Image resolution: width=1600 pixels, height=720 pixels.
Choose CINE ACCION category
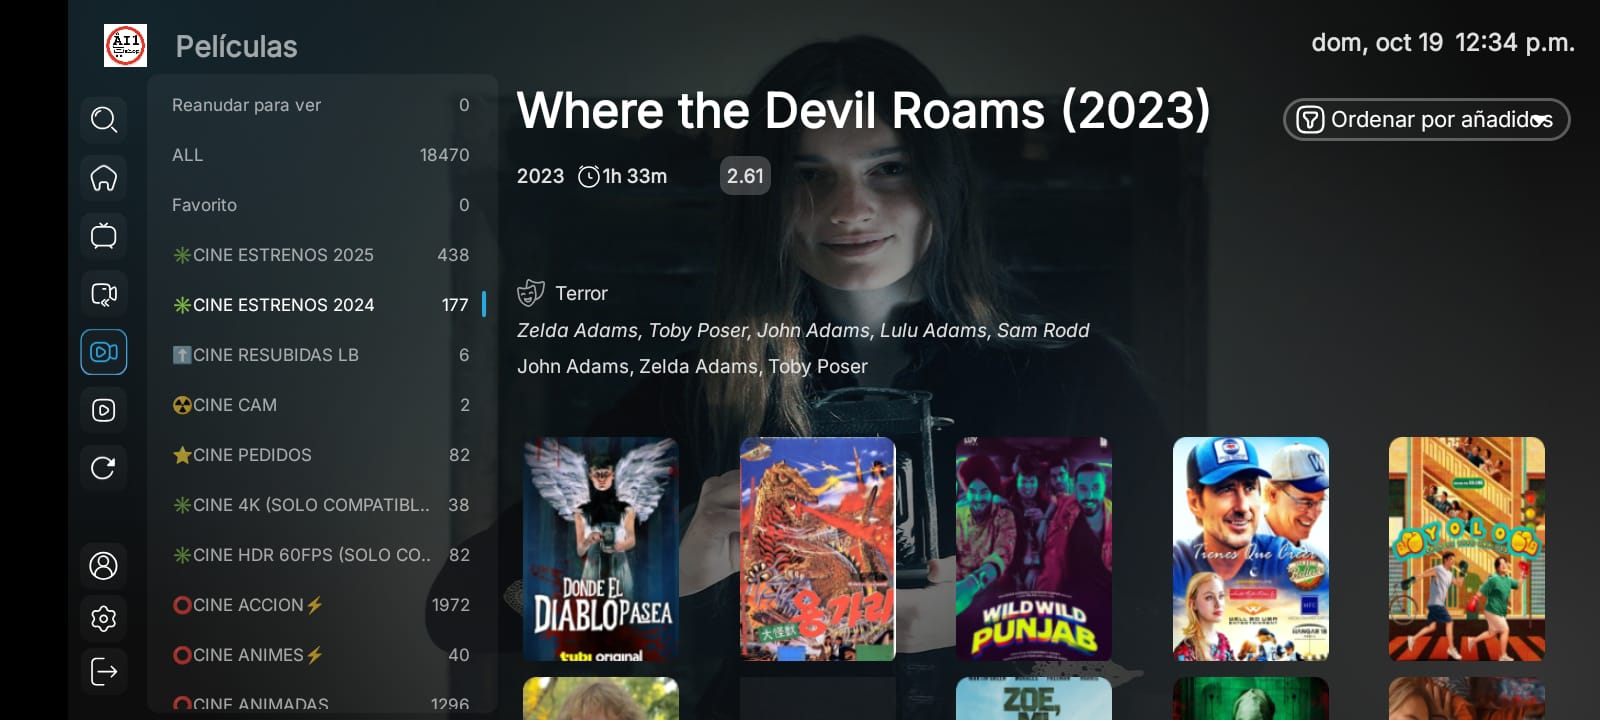coord(321,605)
